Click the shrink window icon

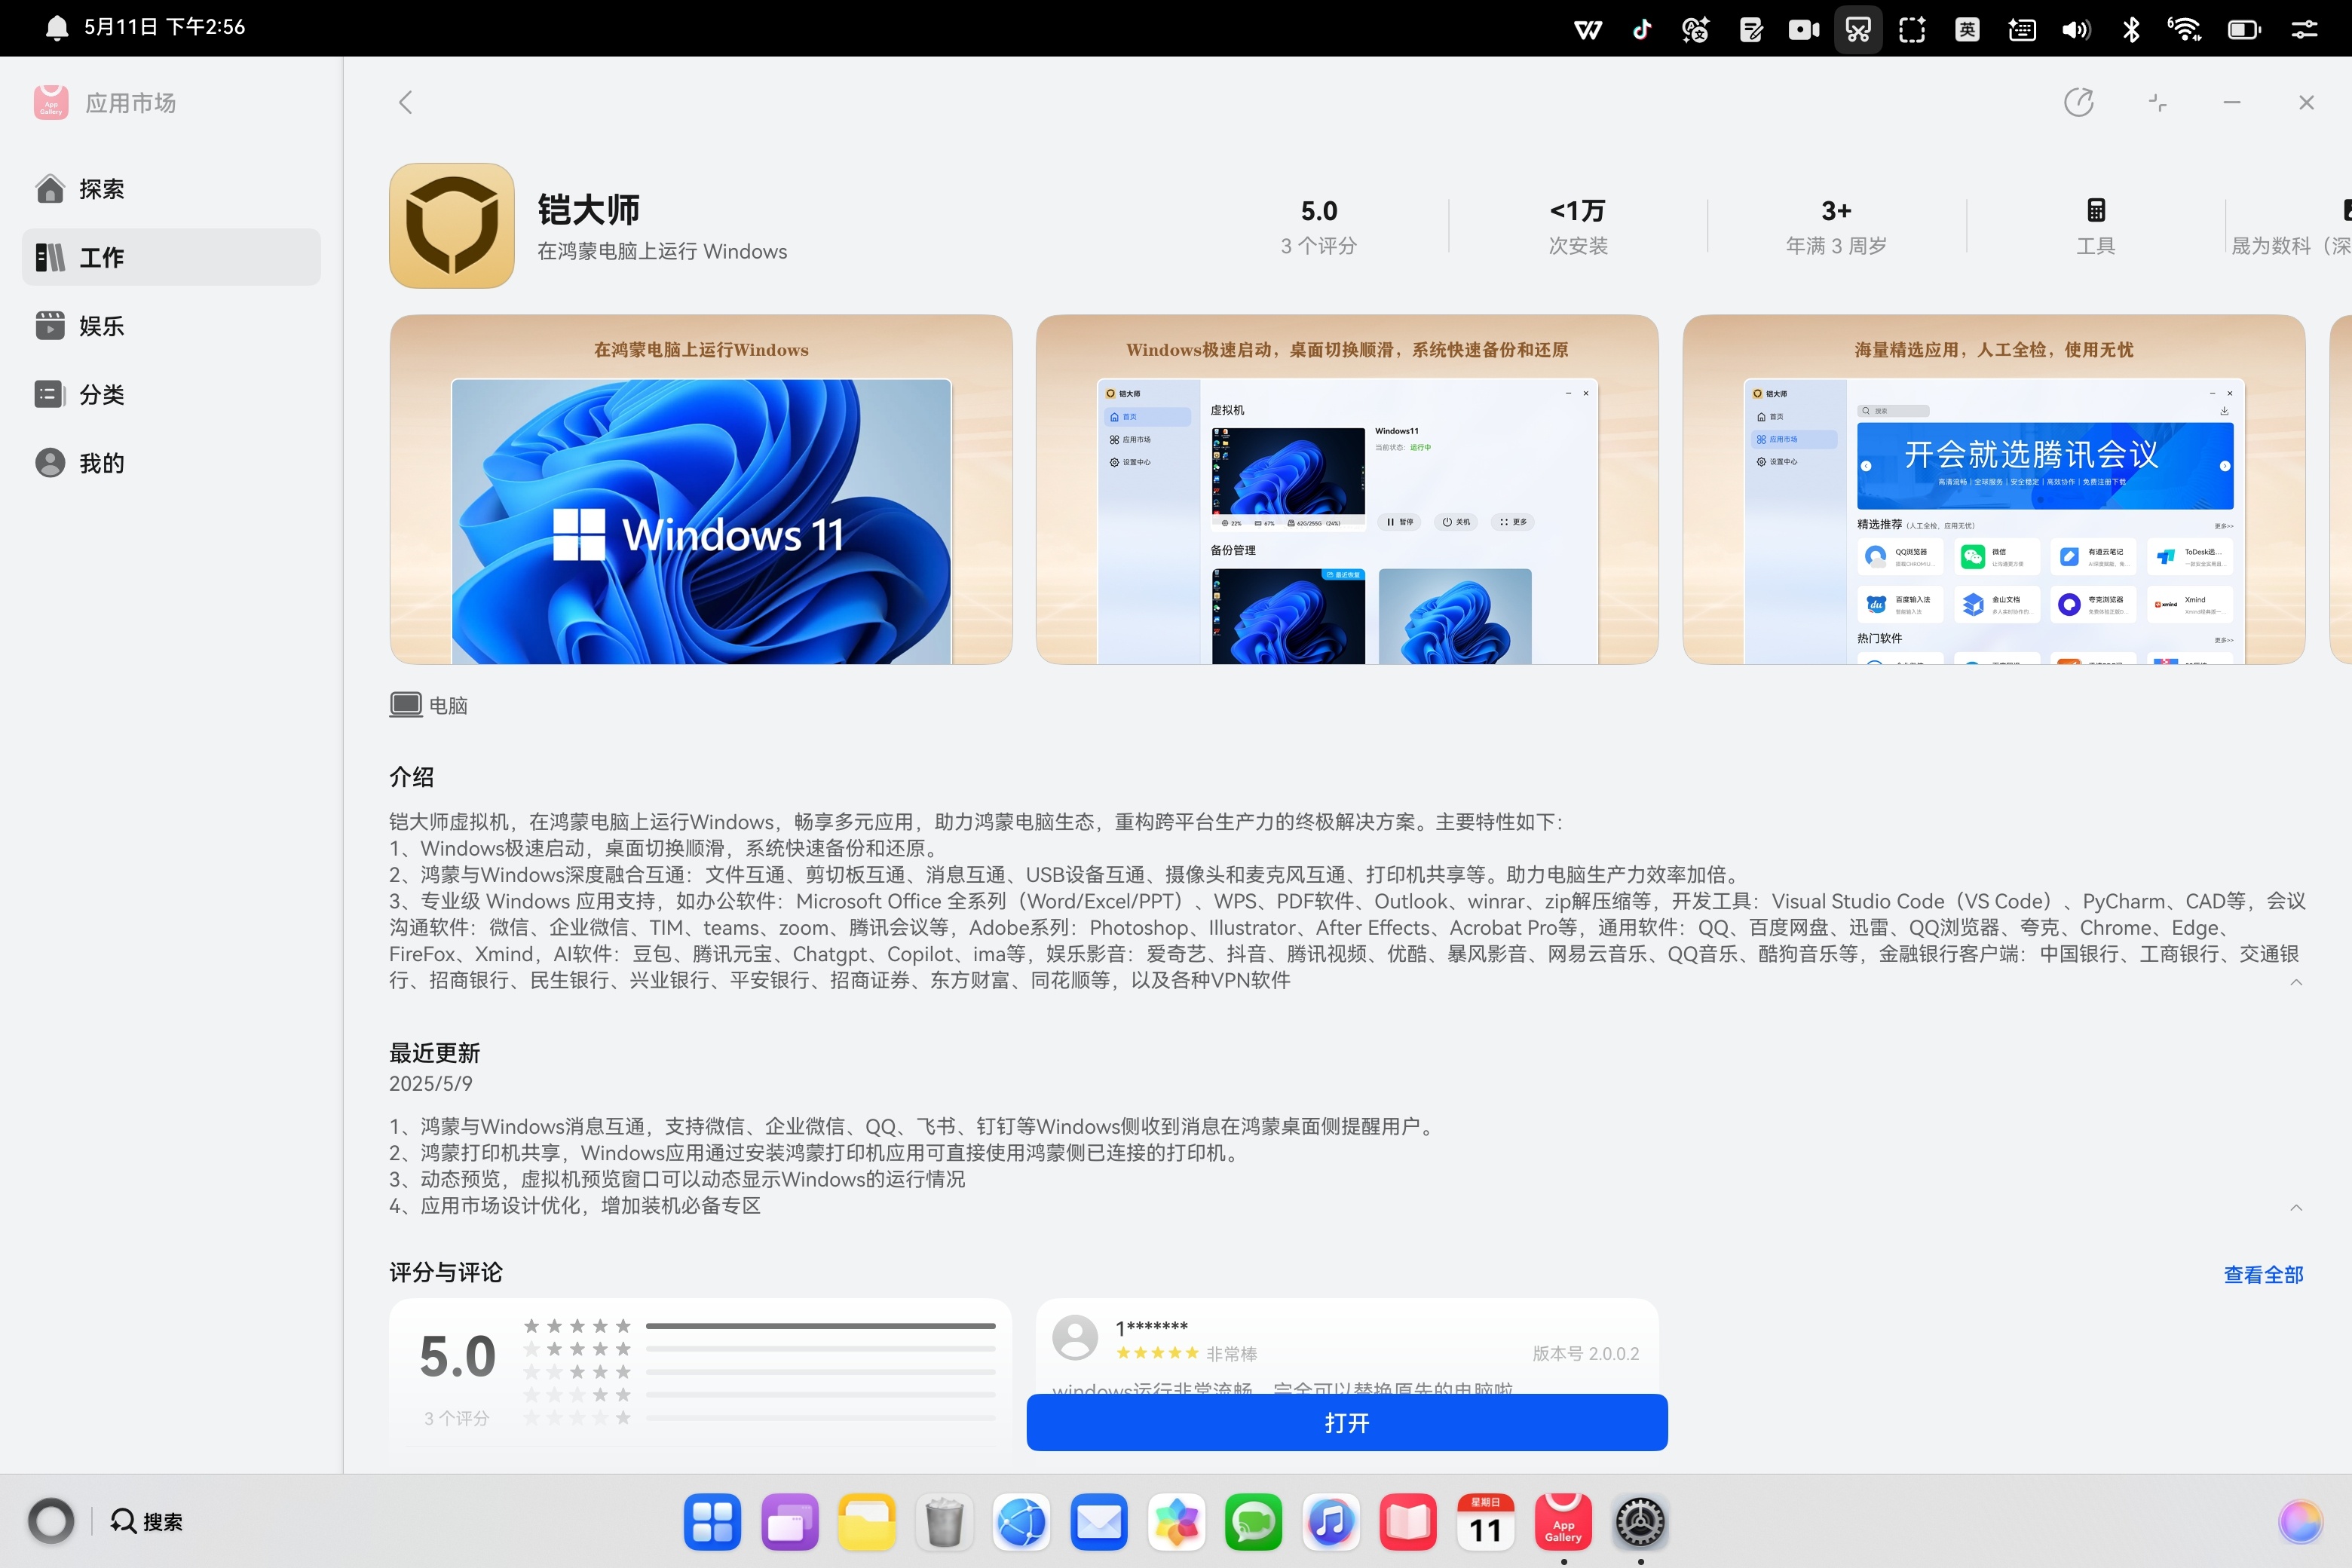(2157, 102)
